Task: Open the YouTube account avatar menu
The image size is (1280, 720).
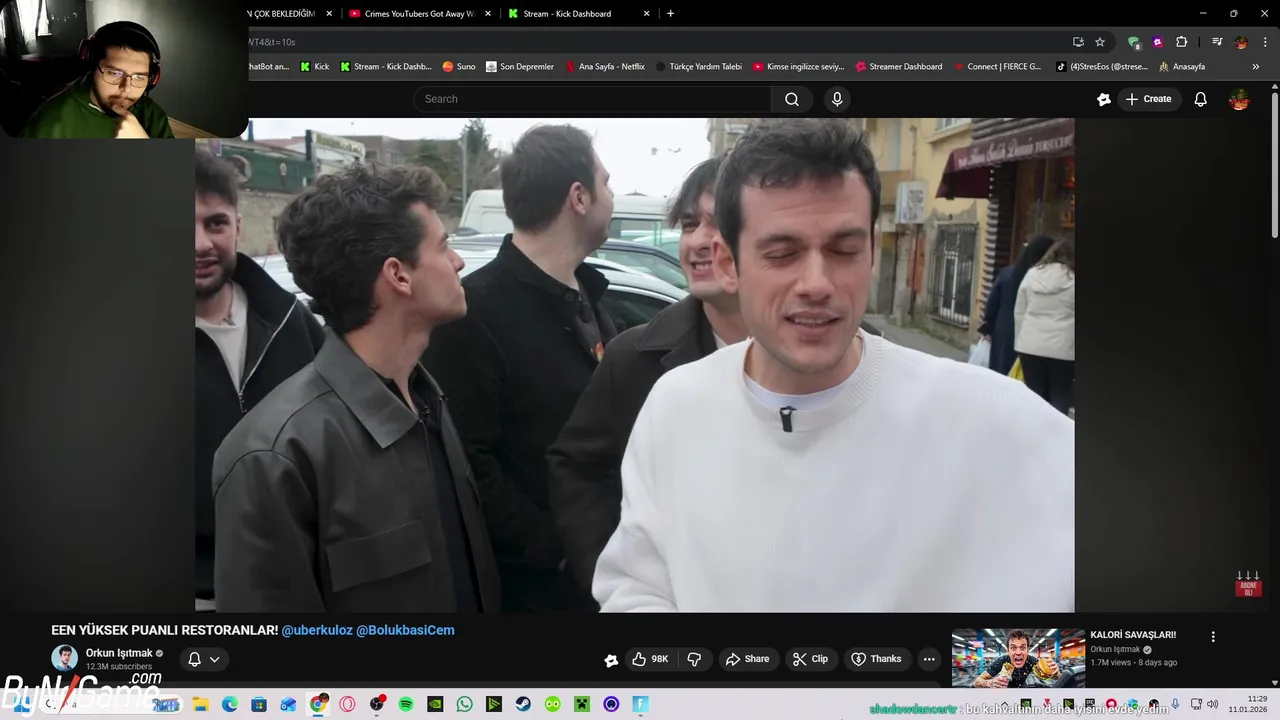Action: [x=1239, y=99]
